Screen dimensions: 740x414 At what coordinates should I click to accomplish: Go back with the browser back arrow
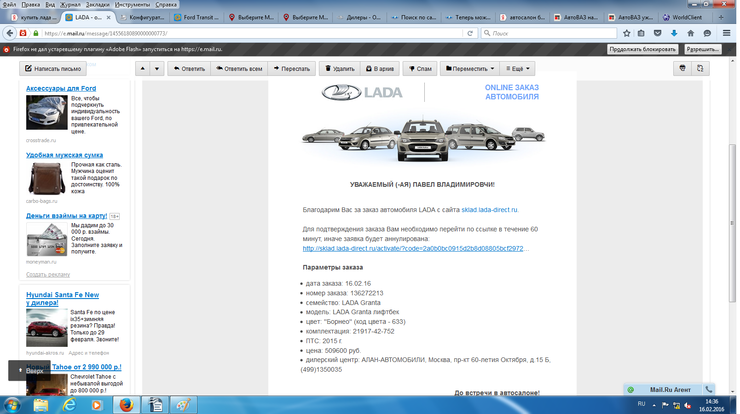pos(10,34)
